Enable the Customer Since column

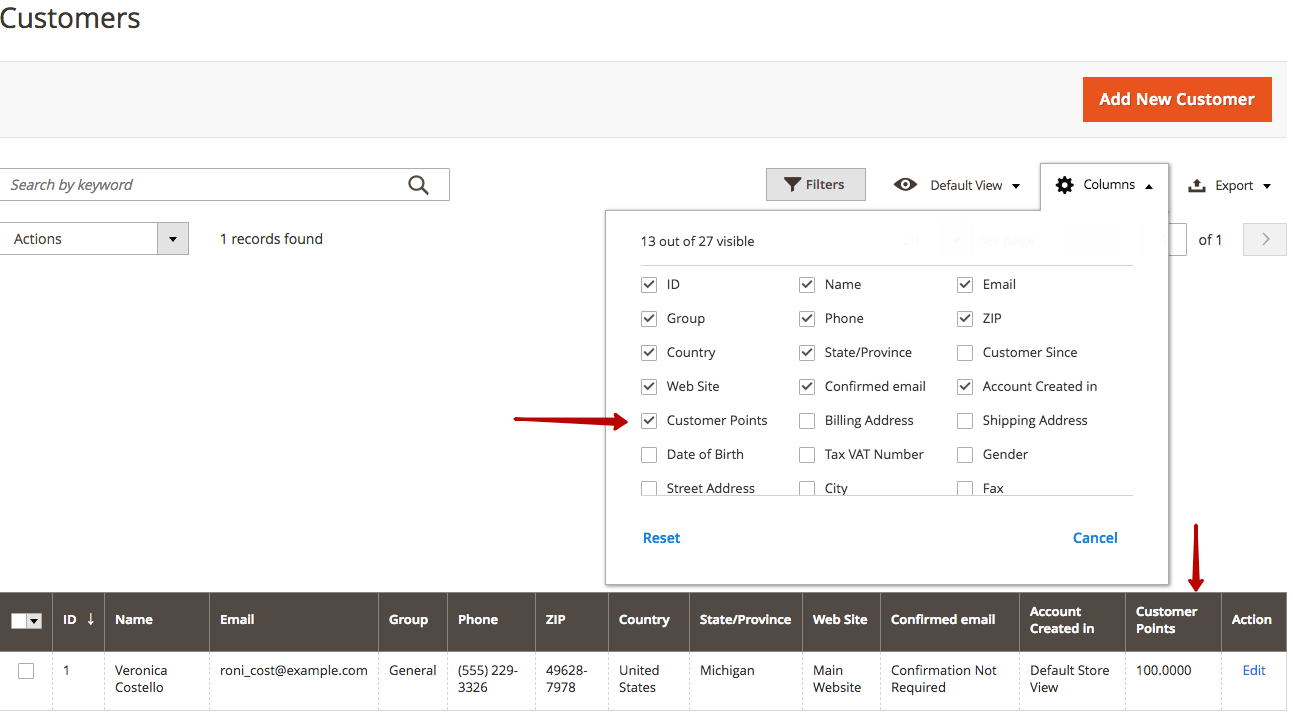click(x=965, y=353)
